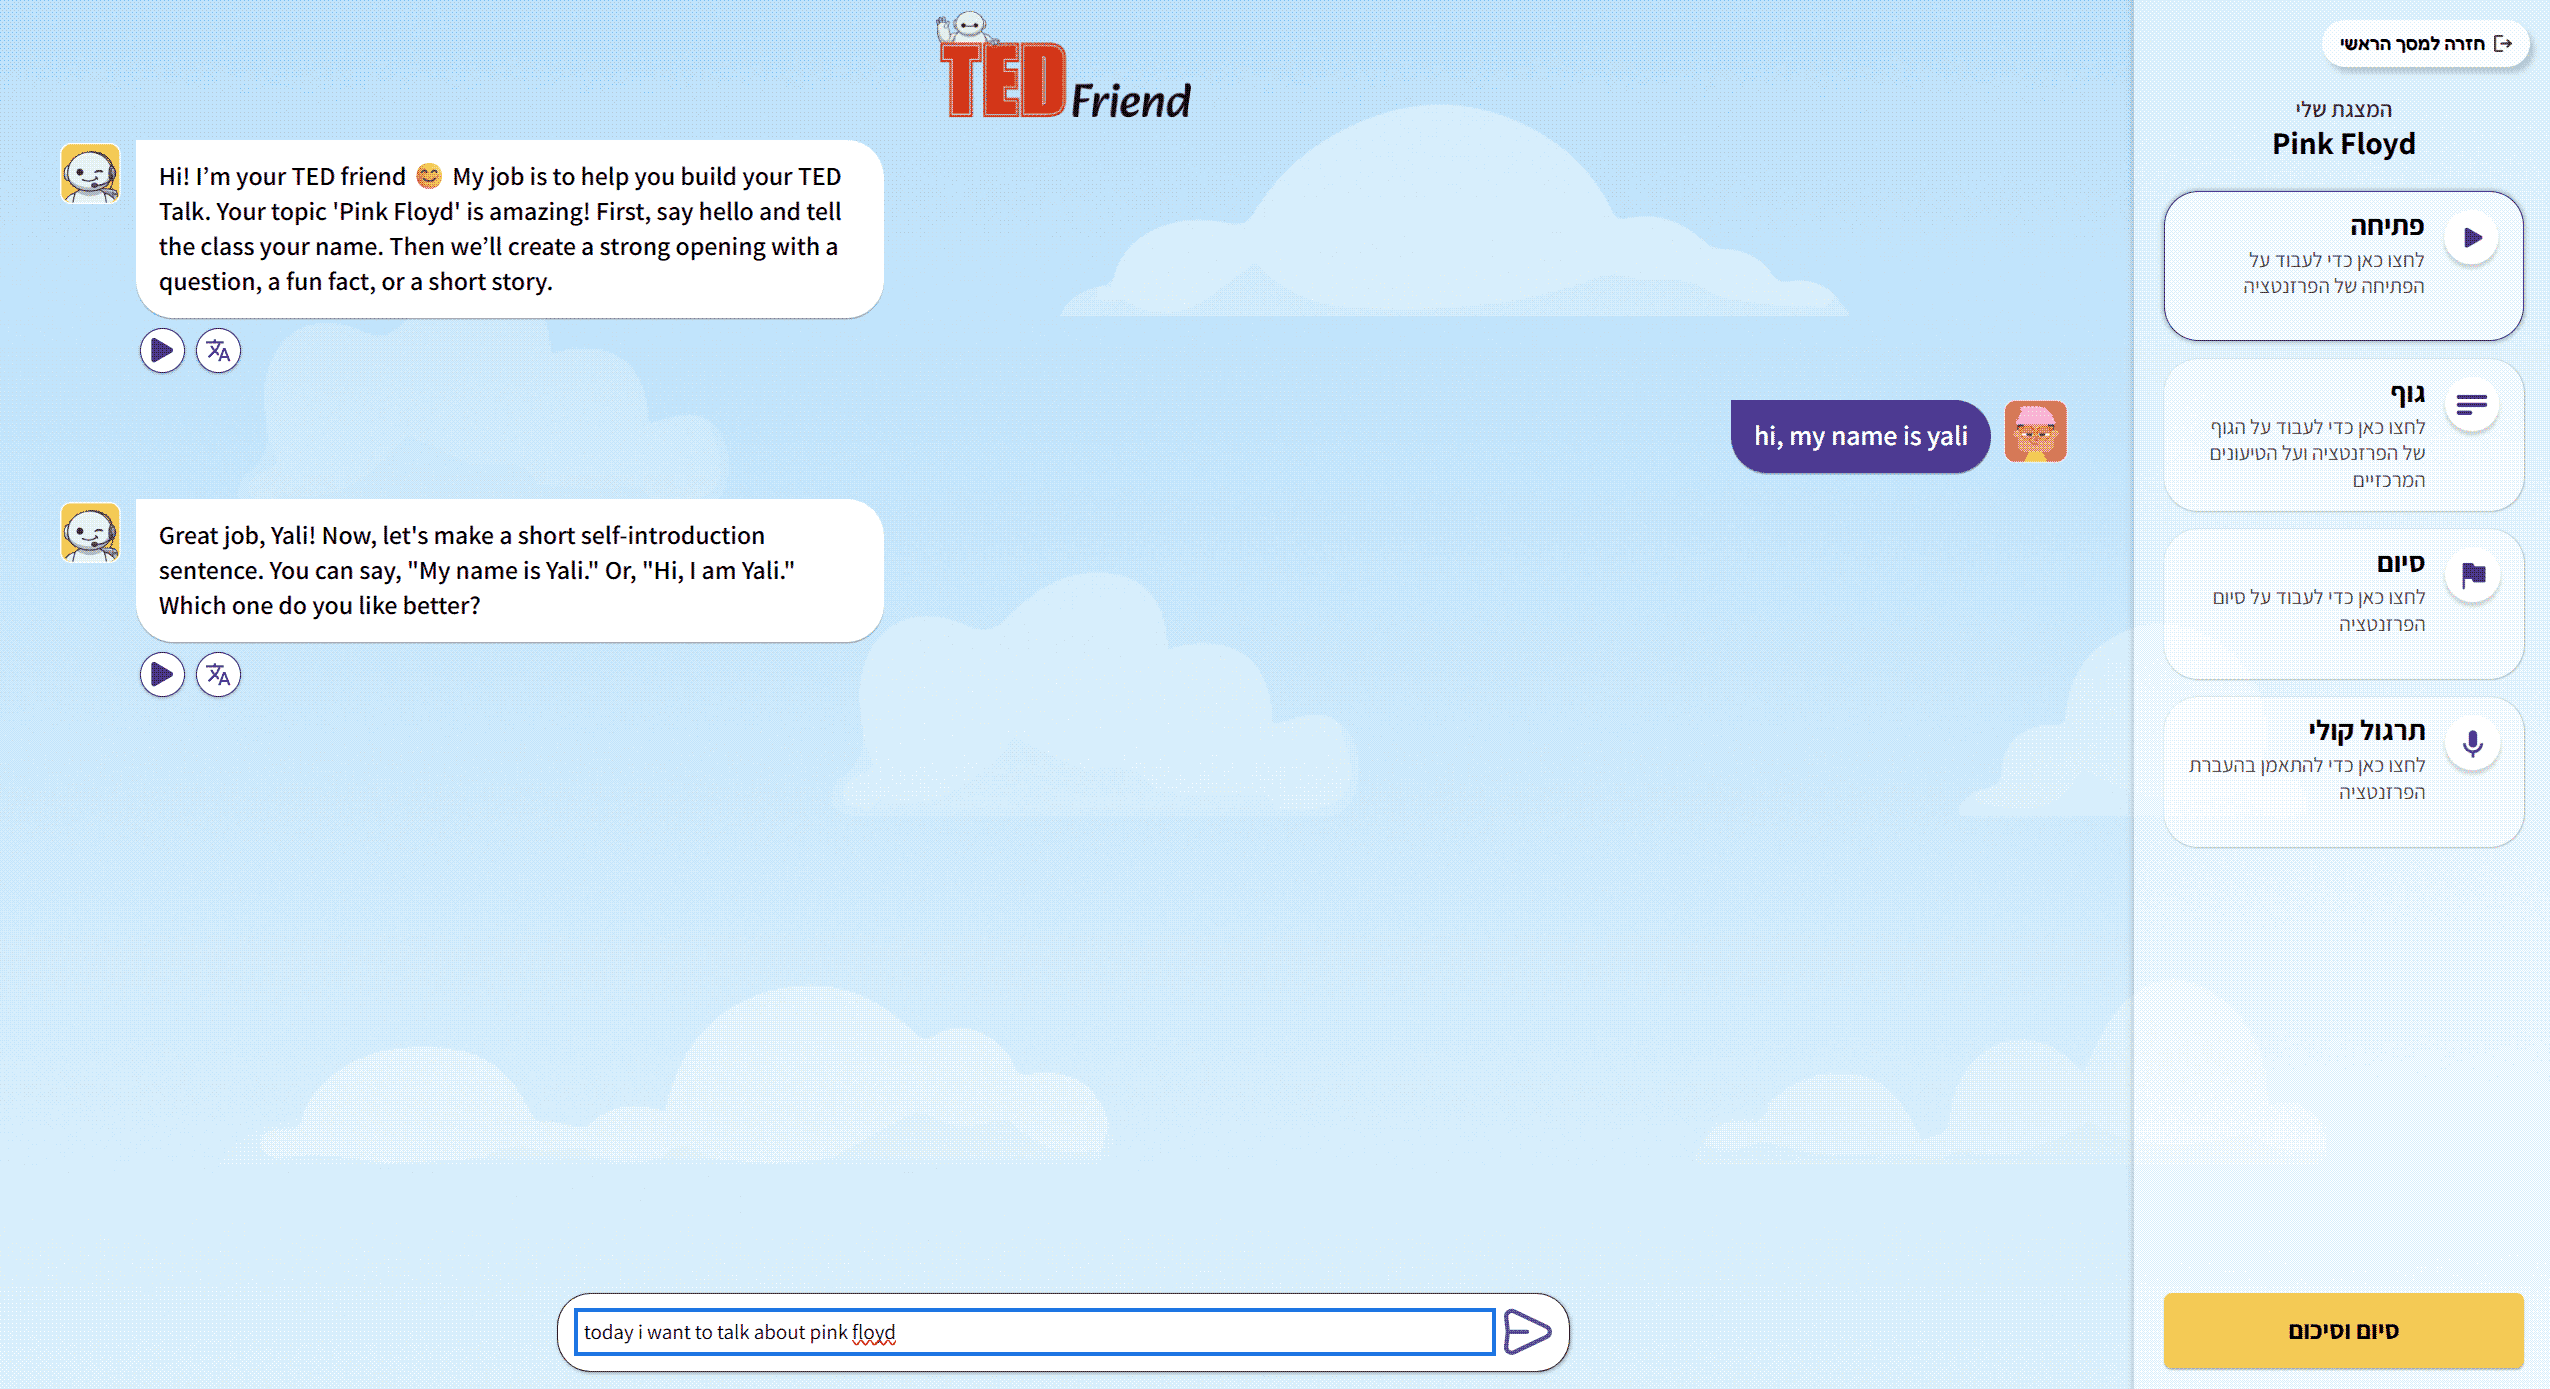Return to main screen via חזרה למסך הראשי

point(2425,44)
